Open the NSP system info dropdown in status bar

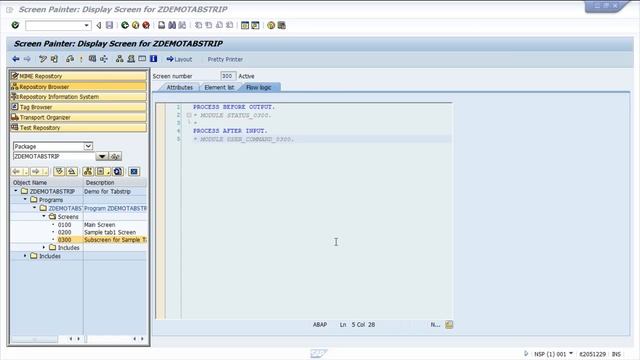coord(571,353)
